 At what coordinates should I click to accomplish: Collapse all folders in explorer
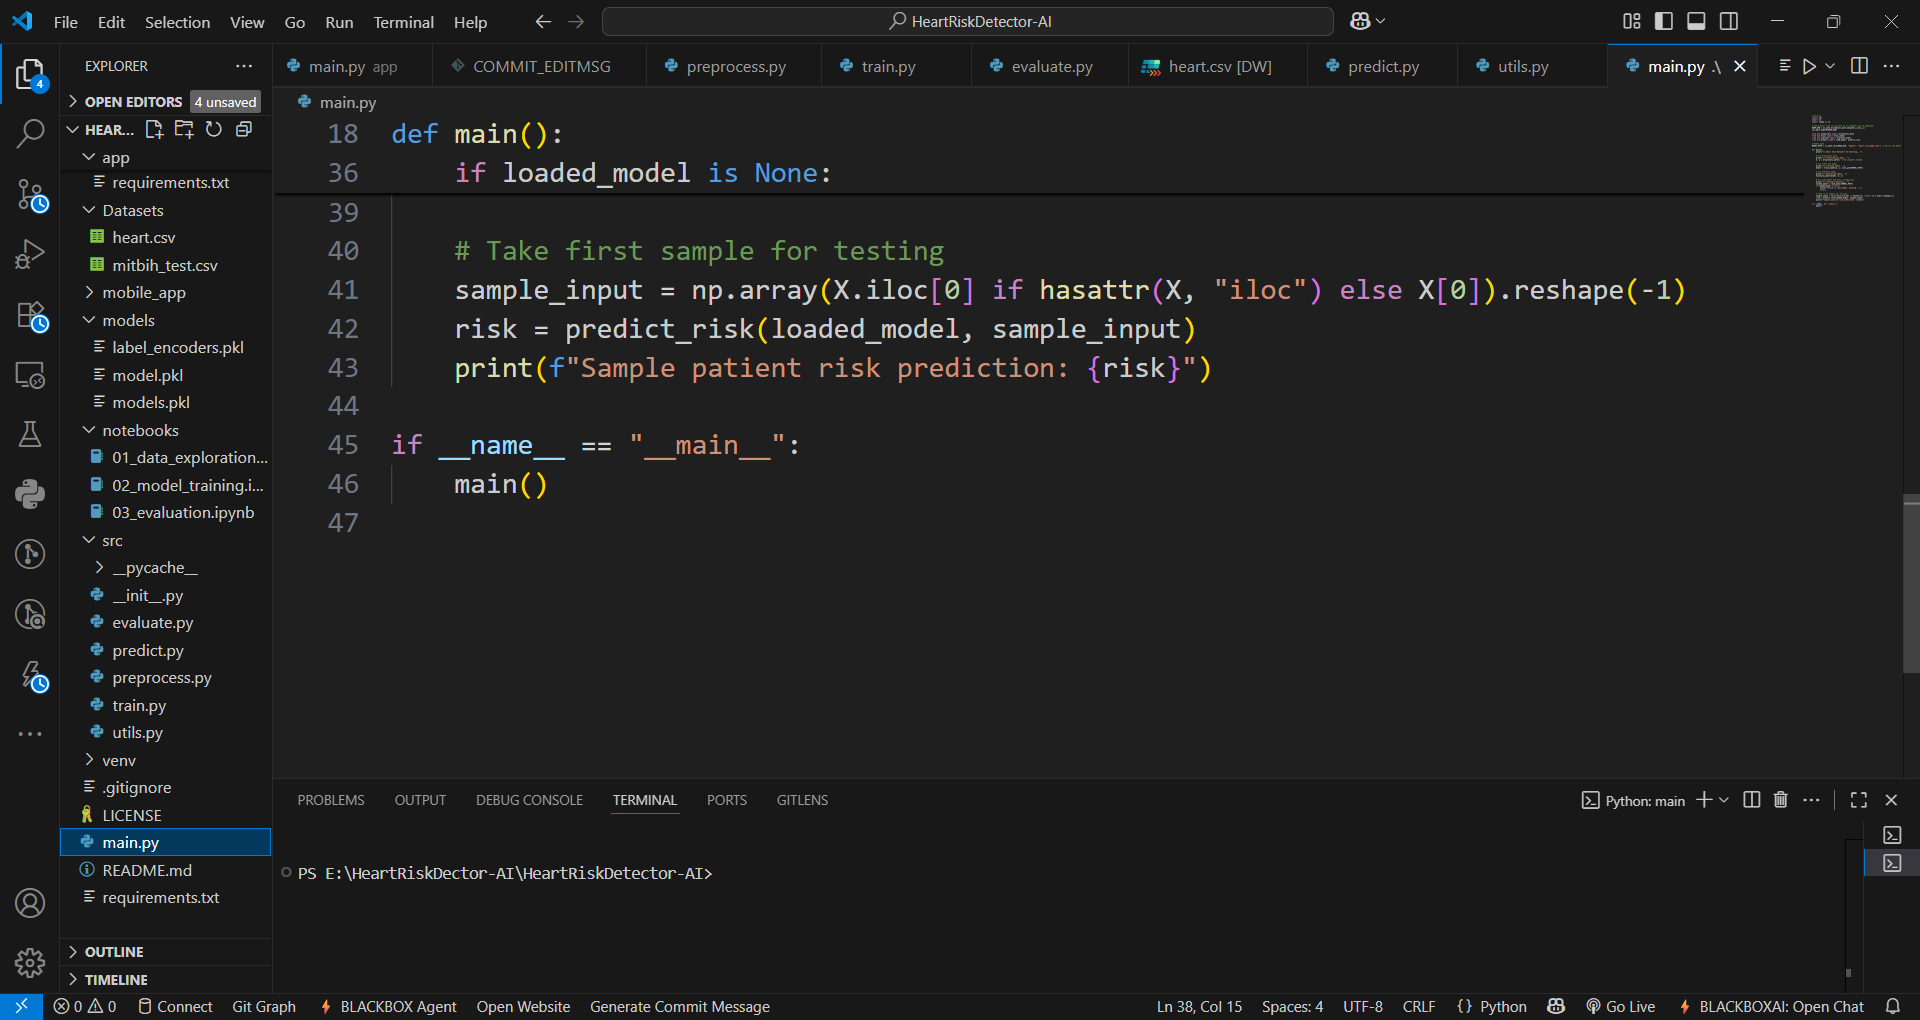coord(243,129)
